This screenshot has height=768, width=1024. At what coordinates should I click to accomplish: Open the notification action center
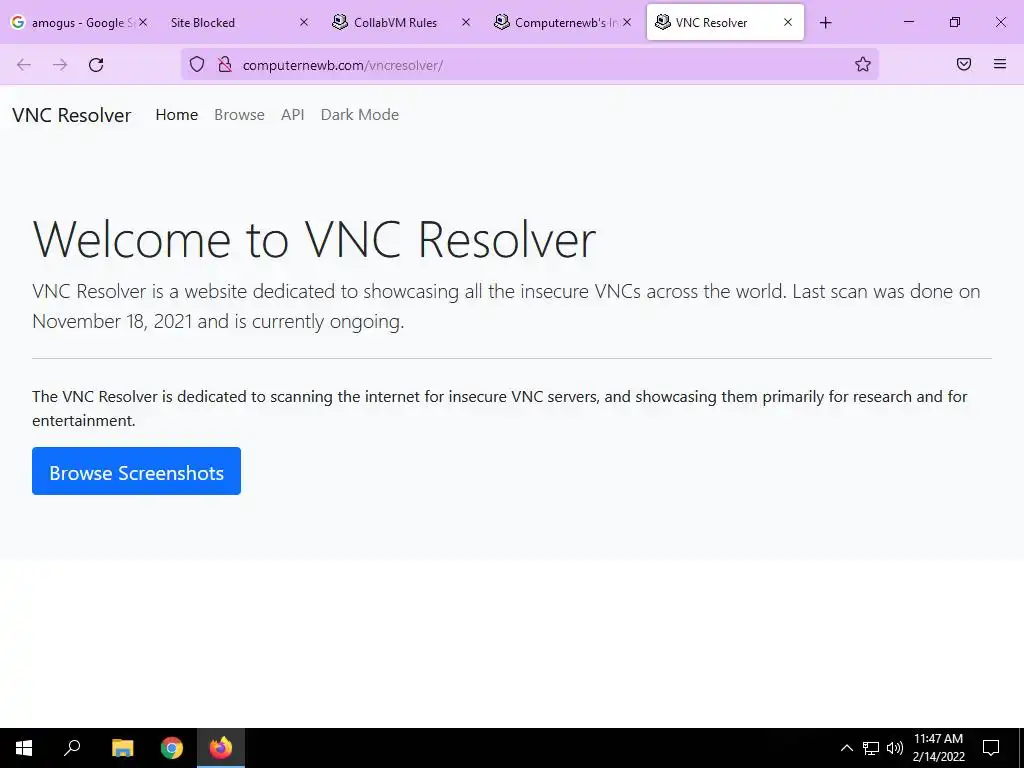(991, 748)
